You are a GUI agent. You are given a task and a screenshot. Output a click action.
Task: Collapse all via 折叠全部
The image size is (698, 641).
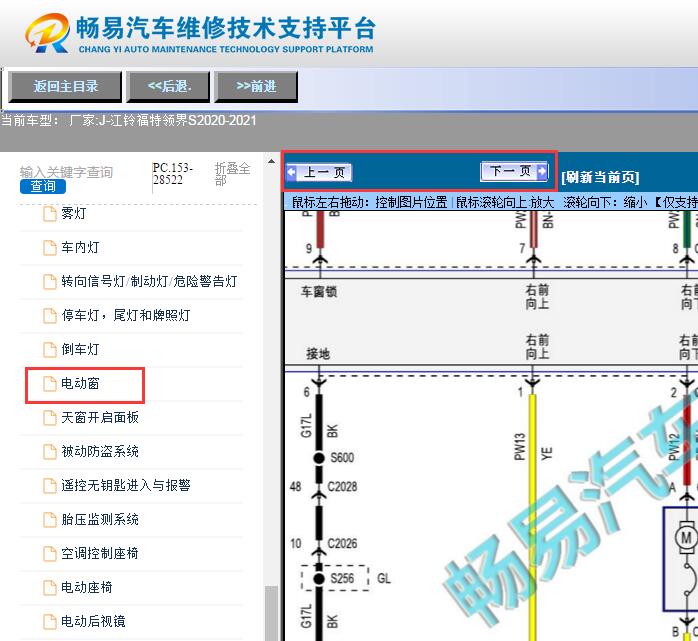pyautogui.click(x=232, y=174)
